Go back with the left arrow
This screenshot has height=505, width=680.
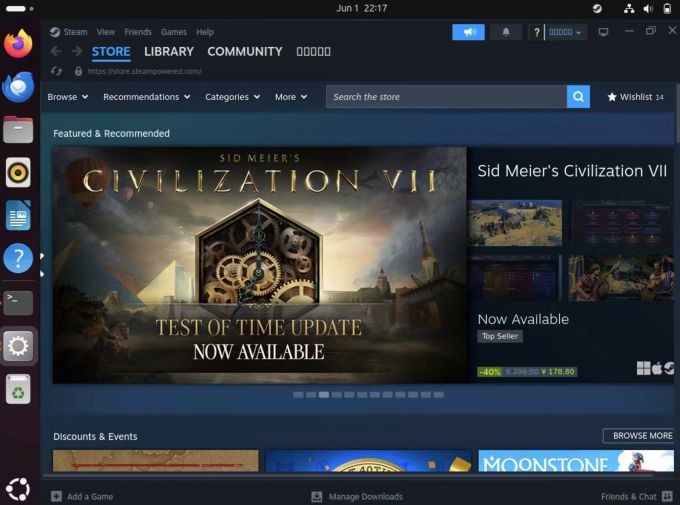[56, 51]
